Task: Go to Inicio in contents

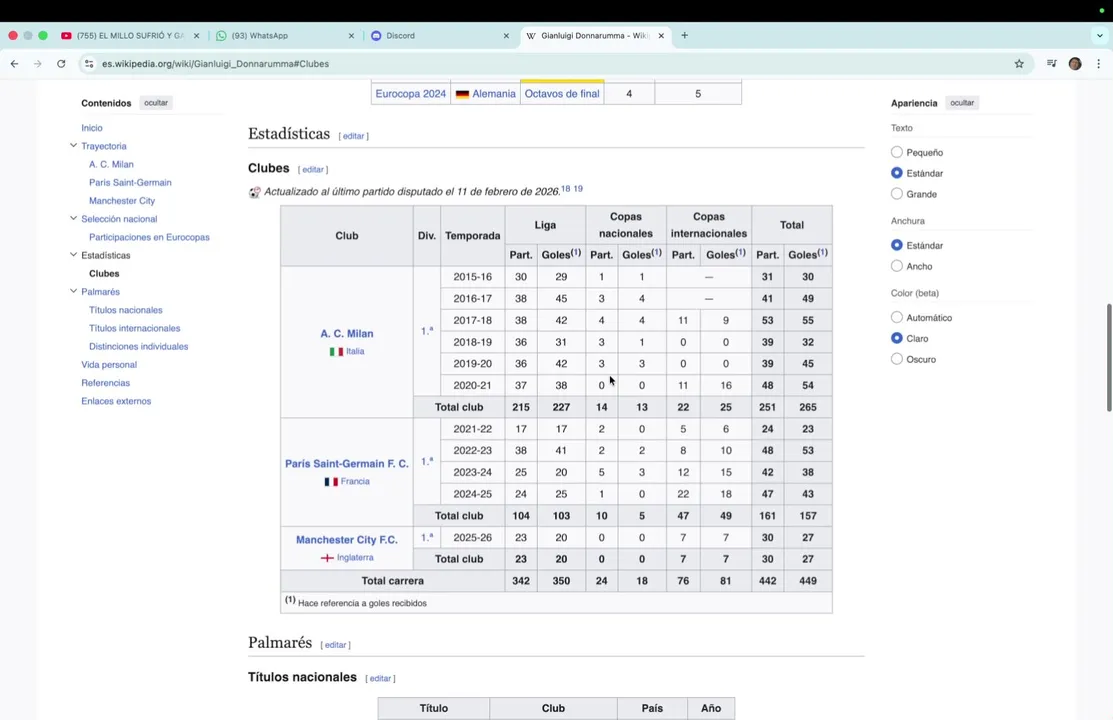Action: 92,128
